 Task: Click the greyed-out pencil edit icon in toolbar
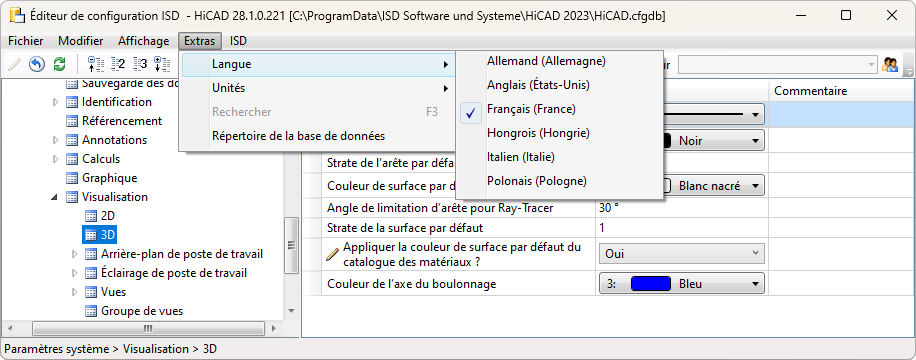pos(14,64)
